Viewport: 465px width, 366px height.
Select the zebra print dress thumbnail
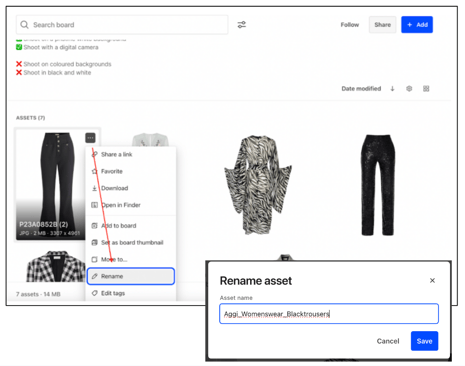(x=258, y=184)
